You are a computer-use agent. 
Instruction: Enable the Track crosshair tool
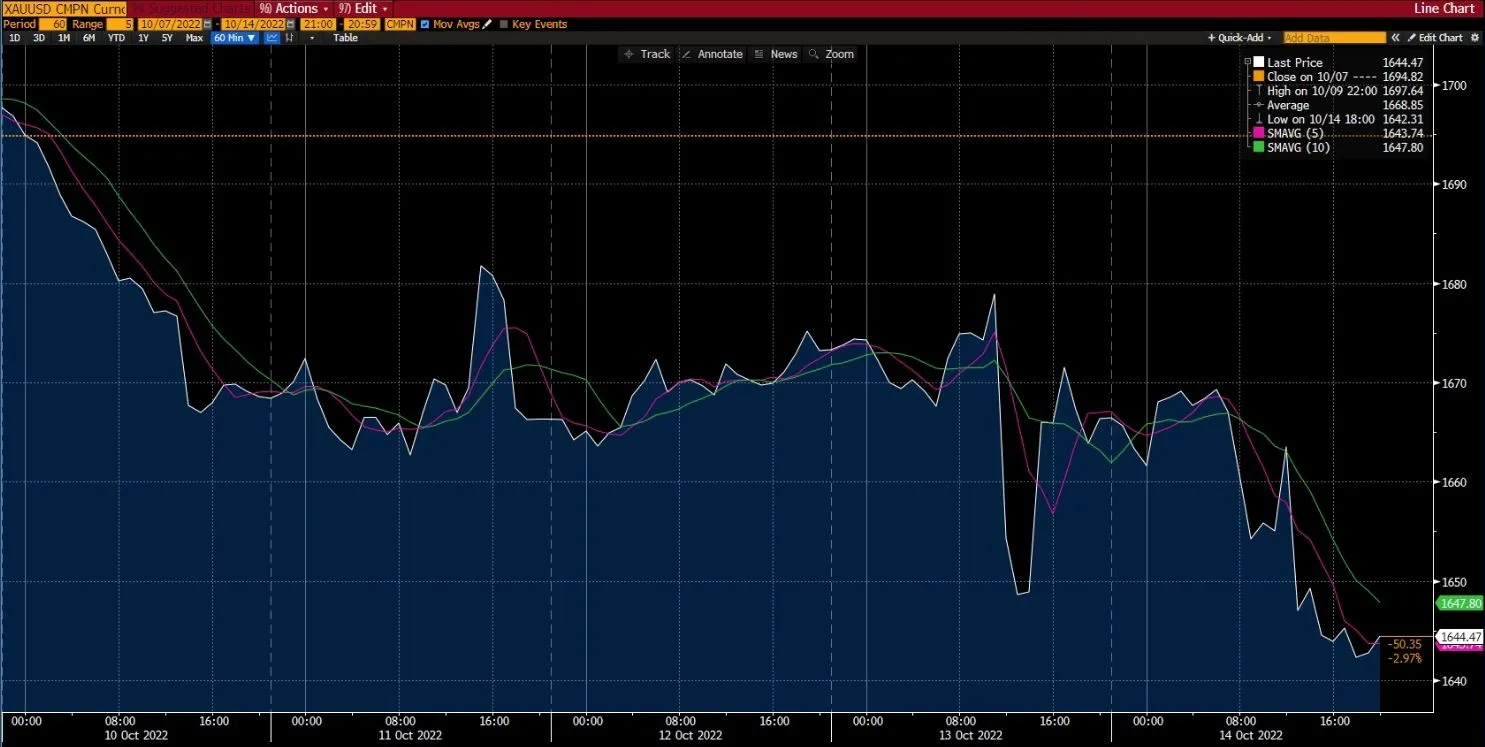tap(647, 54)
